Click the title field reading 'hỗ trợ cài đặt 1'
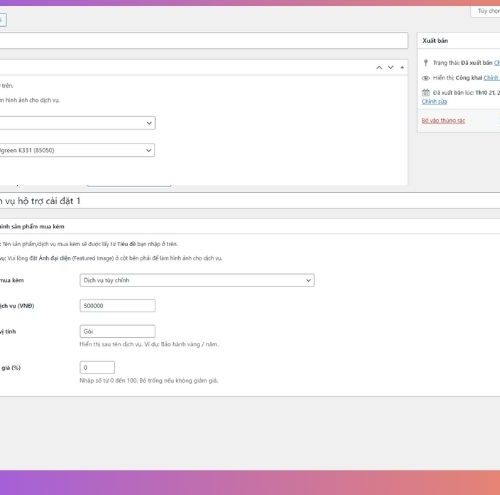The height and width of the screenshot is (495, 500). (x=250, y=201)
